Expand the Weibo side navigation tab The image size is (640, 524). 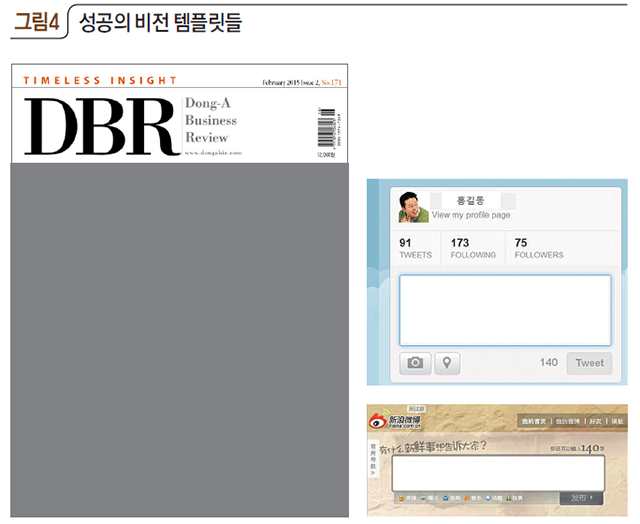pos(373,459)
